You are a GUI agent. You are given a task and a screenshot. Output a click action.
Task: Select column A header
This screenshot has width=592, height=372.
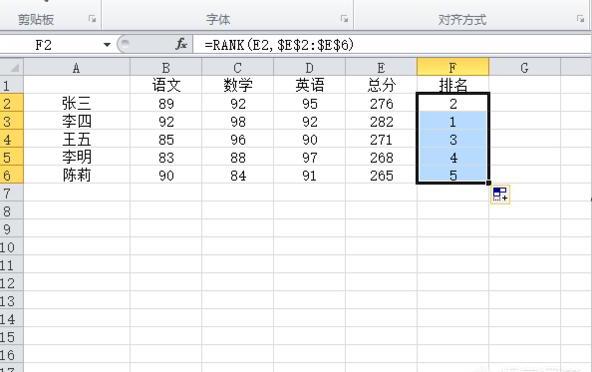click(77, 68)
